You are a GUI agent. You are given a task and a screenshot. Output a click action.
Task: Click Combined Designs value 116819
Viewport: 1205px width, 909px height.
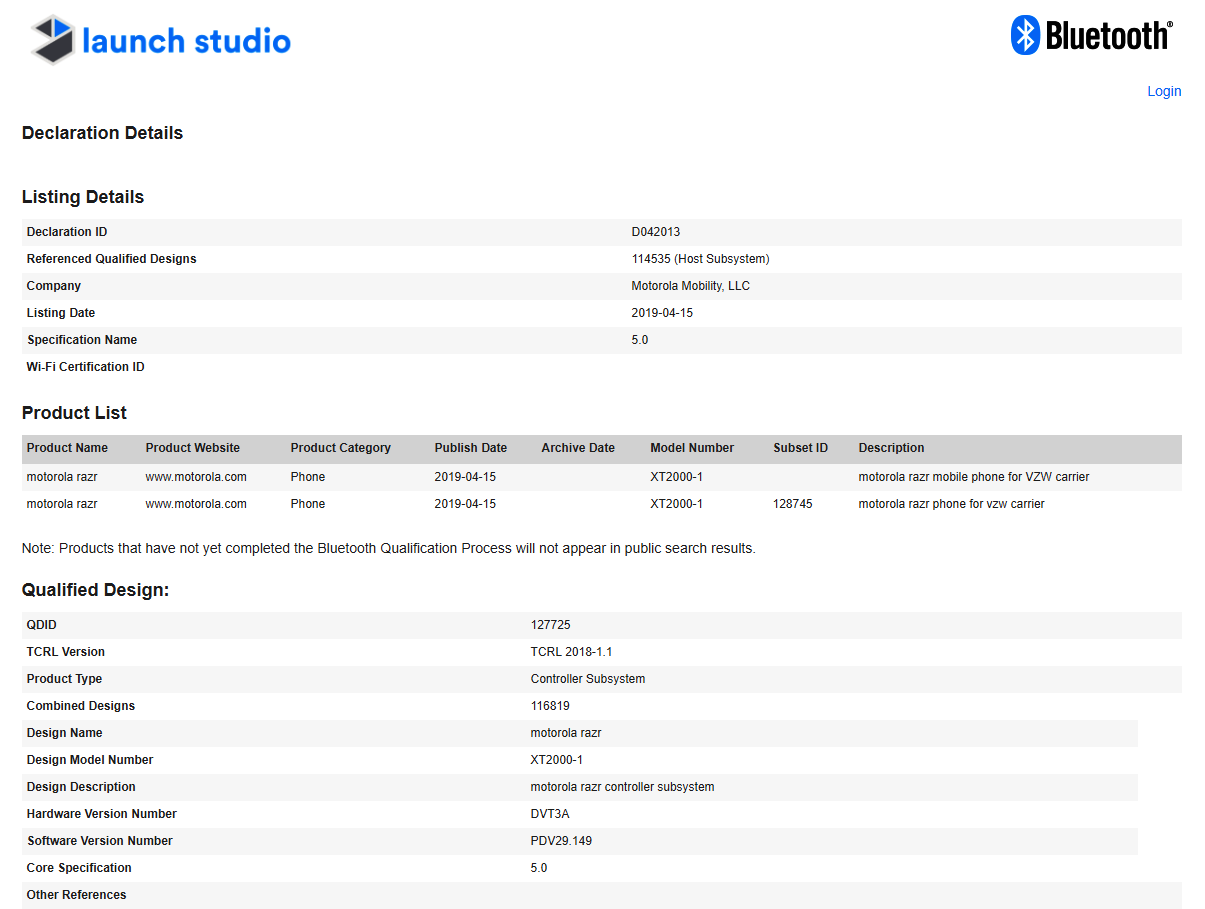tap(550, 706)
